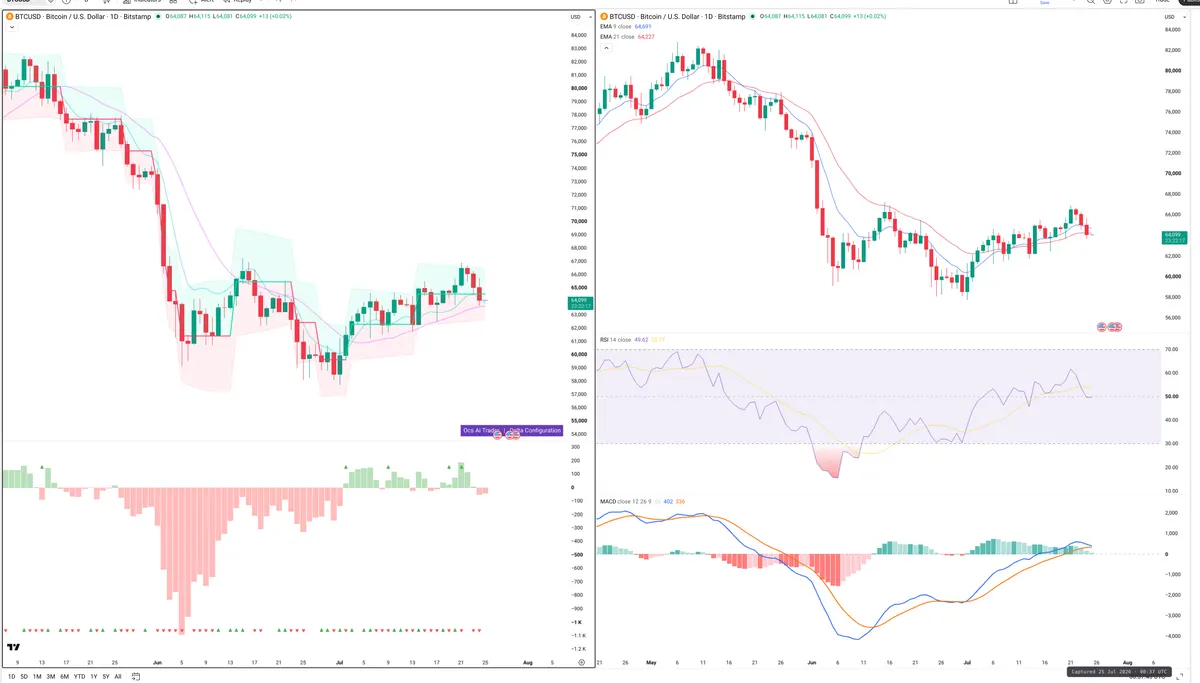Select the 5Y time range button
The height and width of the screenshot is (683, 1200).
[x=106, y=677]
